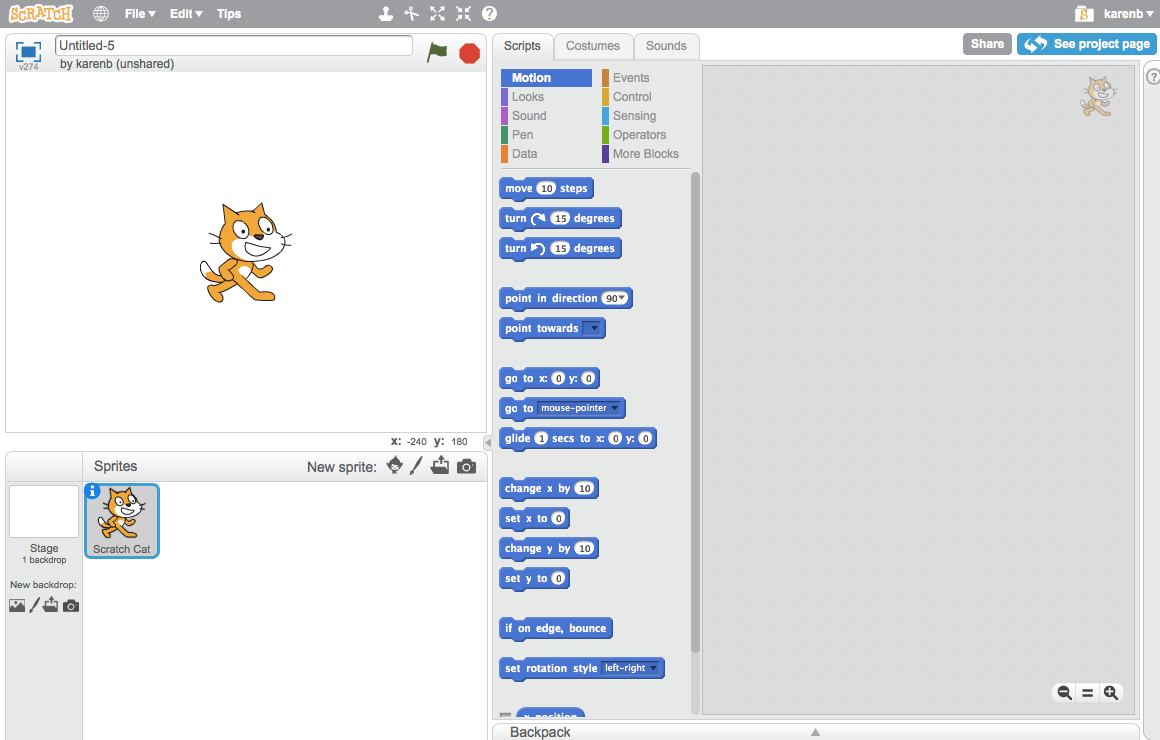Open My Stuff folder icon
Image resolution: width=1160 pixels, height=740 pixels.
pos(1084,13)
